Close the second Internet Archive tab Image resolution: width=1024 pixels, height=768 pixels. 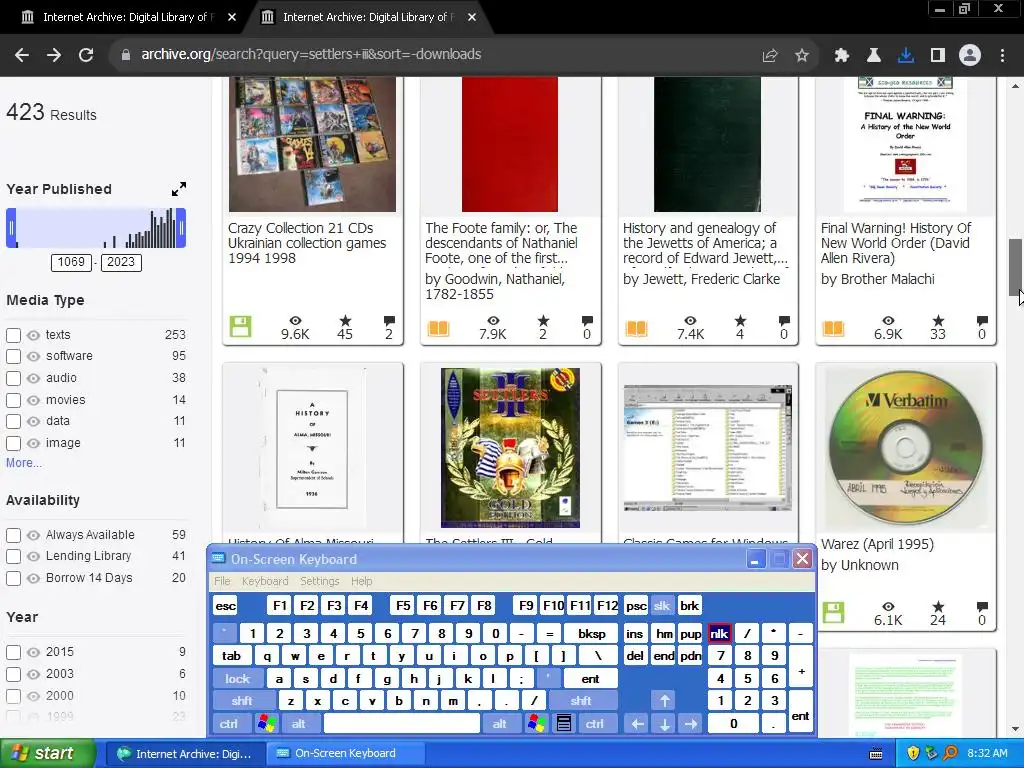click(472, 17)
